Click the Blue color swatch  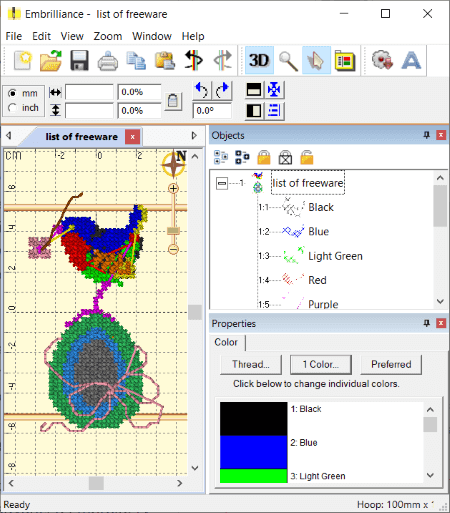point(253,452)
